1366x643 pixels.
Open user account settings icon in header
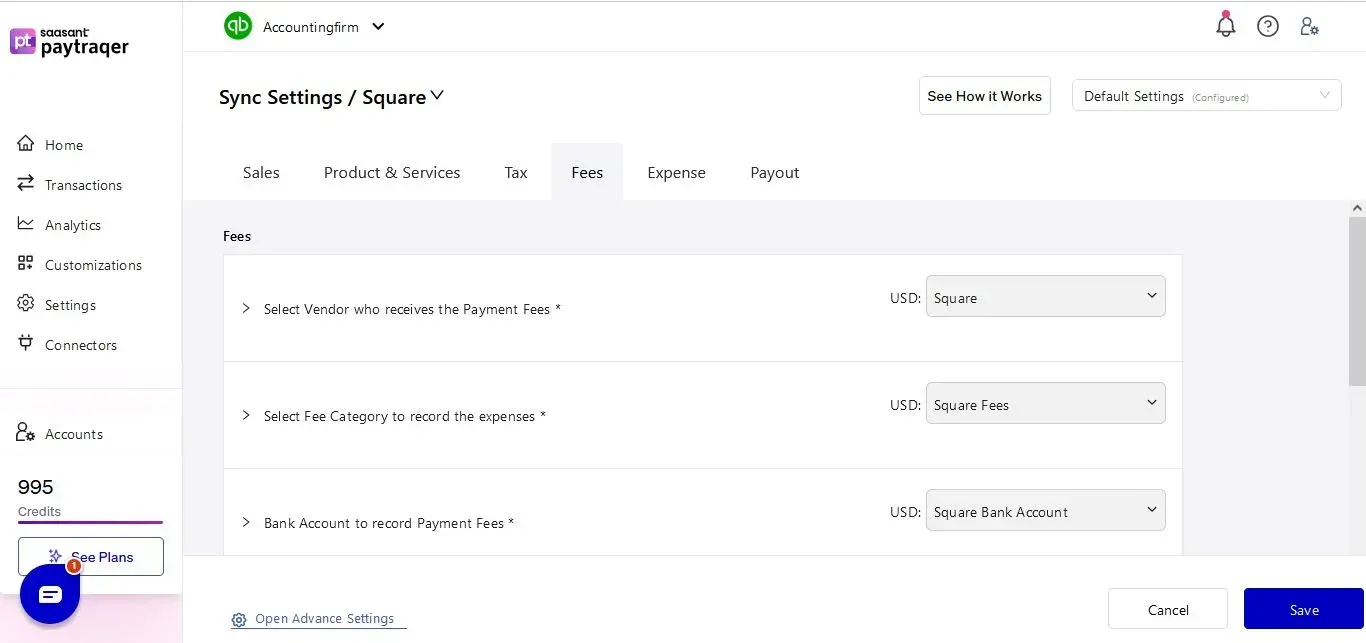coord(1309,27)
